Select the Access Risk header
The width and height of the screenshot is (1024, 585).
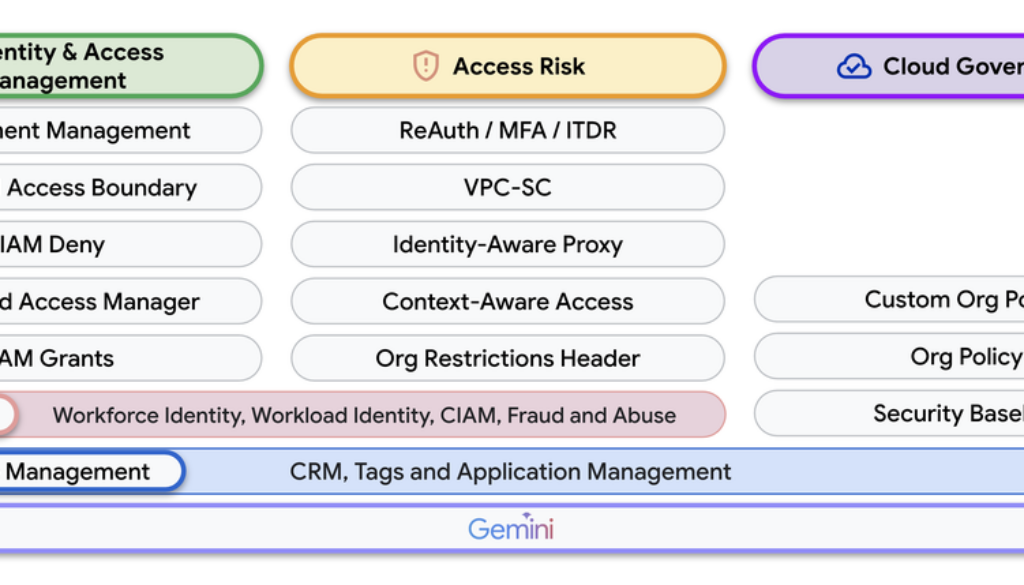[507, 67]
